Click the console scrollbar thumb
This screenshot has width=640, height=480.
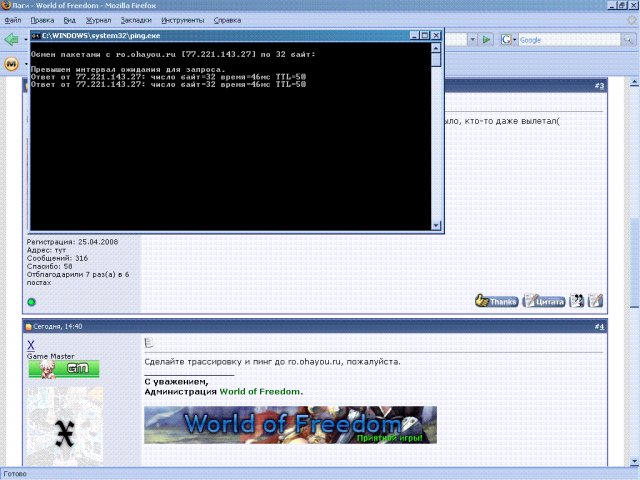click(436, 60)
